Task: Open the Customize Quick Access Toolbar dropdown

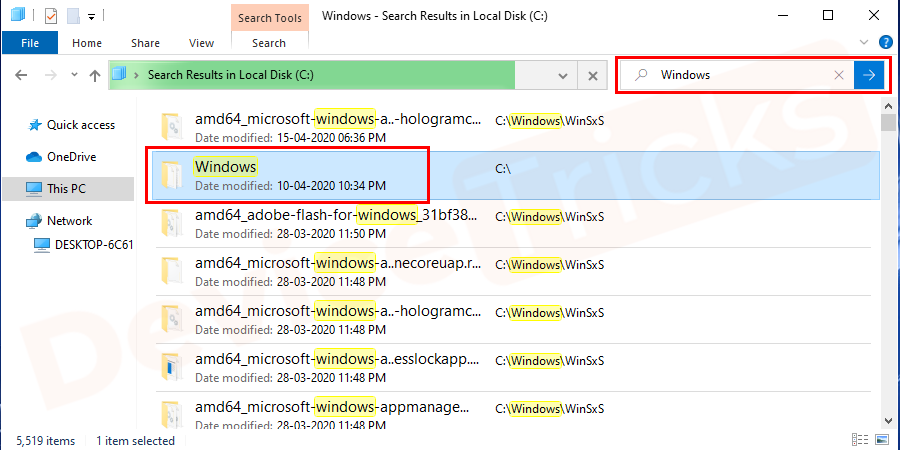Action: click(91, 17)
